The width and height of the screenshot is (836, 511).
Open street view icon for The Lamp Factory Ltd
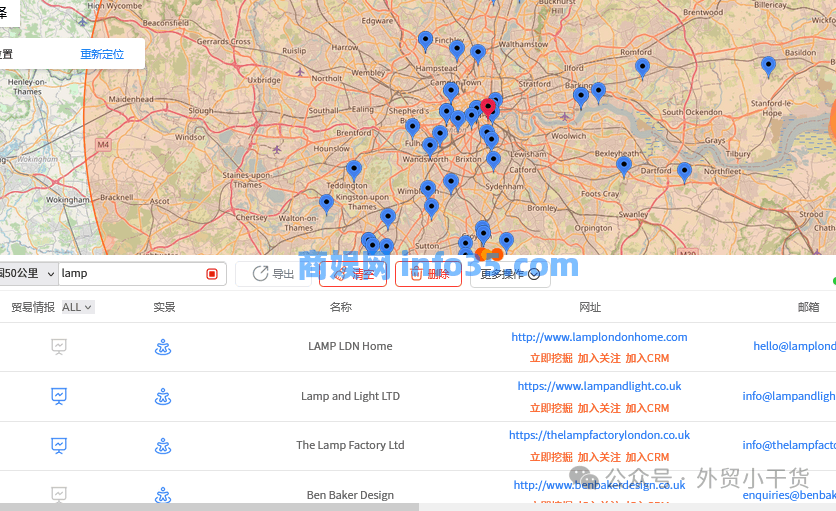point(163,445)
